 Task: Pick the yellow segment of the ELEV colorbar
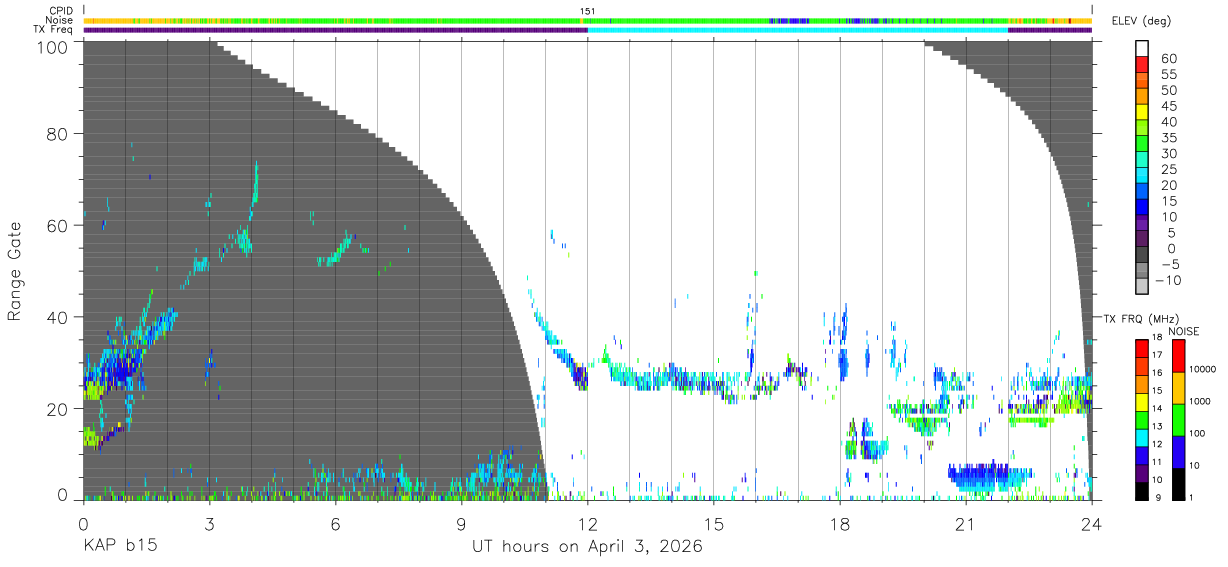1143,114
